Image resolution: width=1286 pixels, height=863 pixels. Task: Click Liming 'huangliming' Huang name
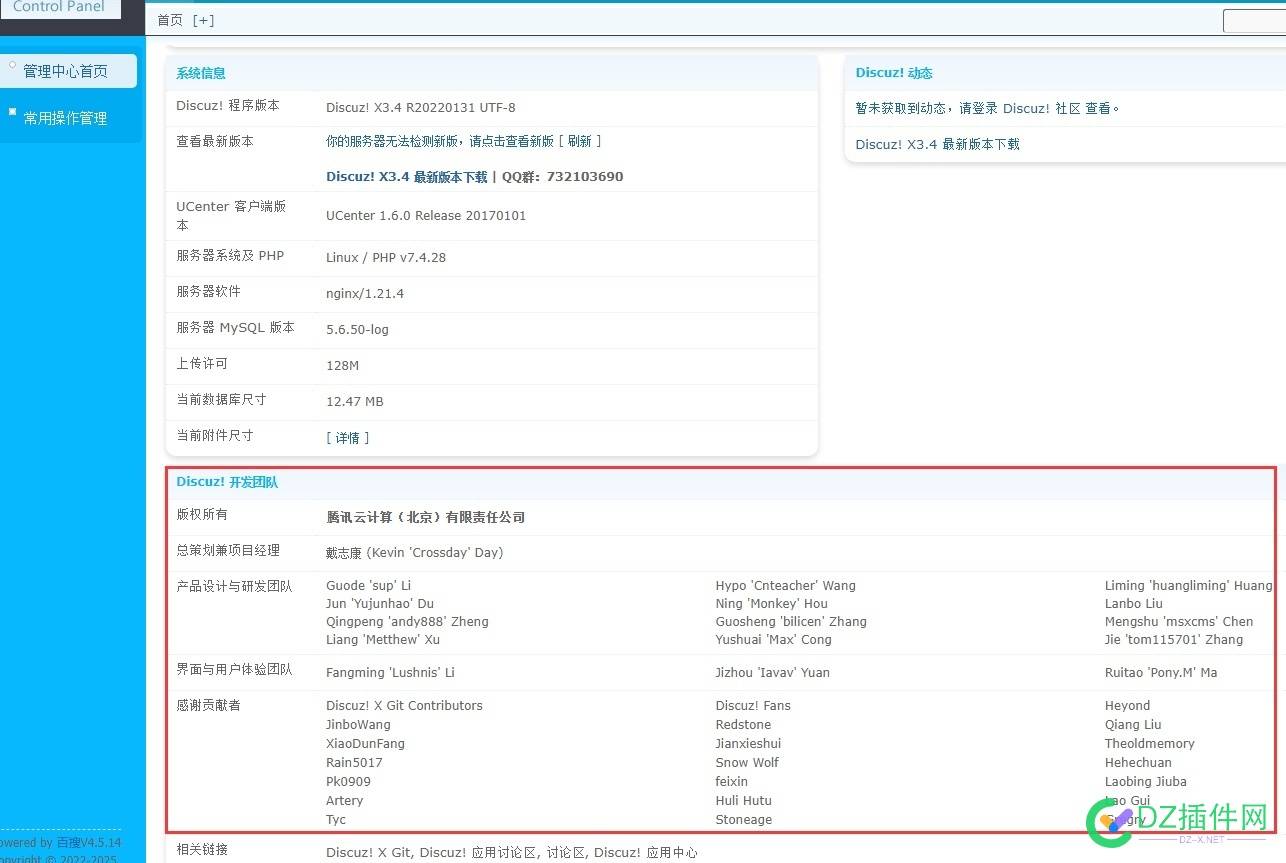(x=1188, y=586)
